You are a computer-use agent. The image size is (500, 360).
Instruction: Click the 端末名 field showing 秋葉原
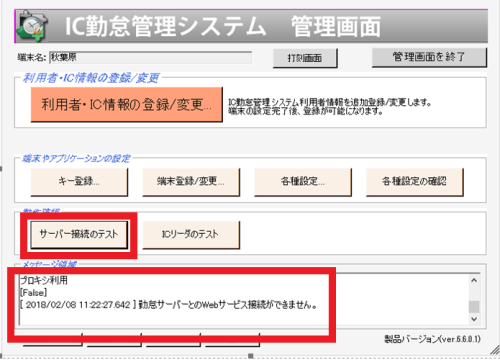[150, 57]
